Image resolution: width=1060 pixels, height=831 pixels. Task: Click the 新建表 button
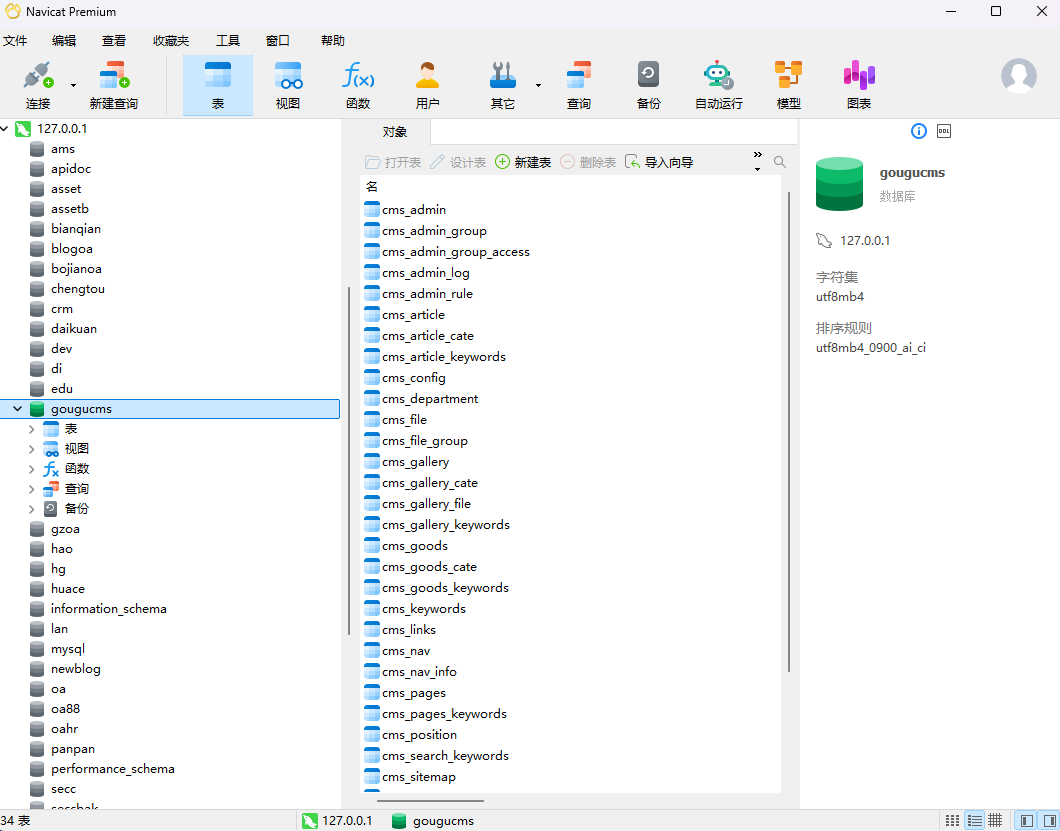pyautogui.click(x=523, y=162)
